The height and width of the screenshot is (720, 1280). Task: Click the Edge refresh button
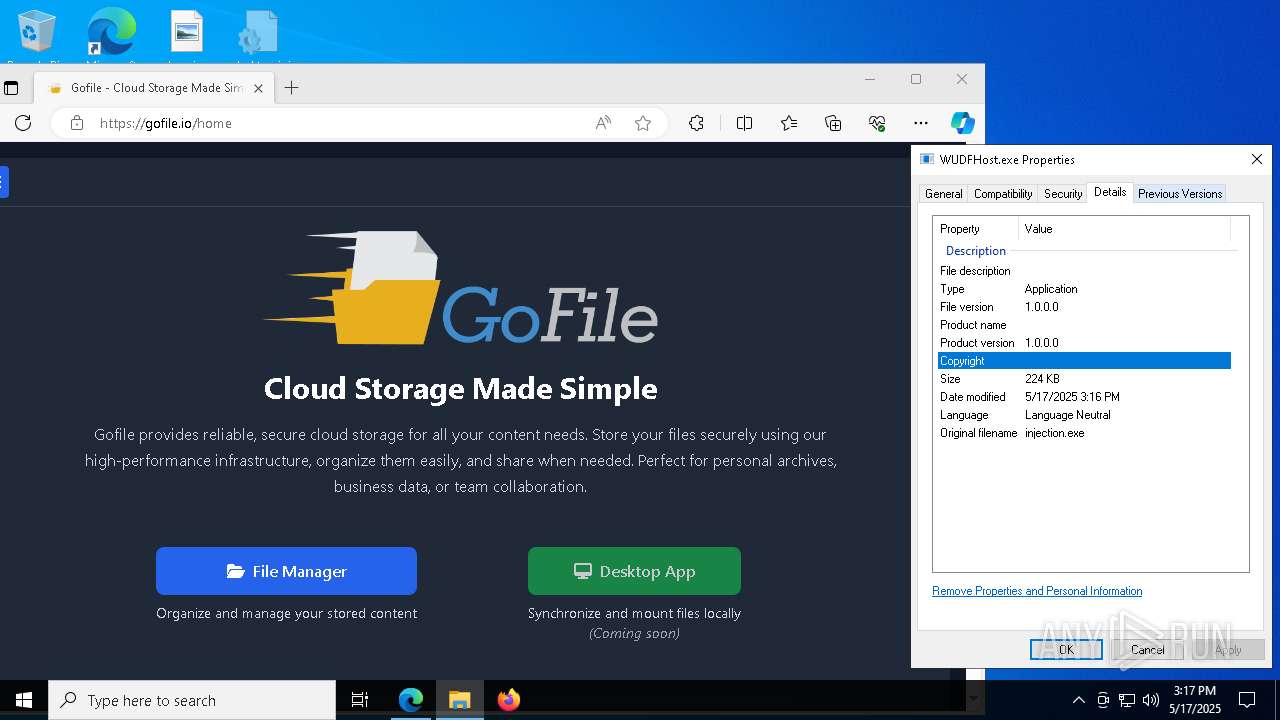tap(23, 123)
